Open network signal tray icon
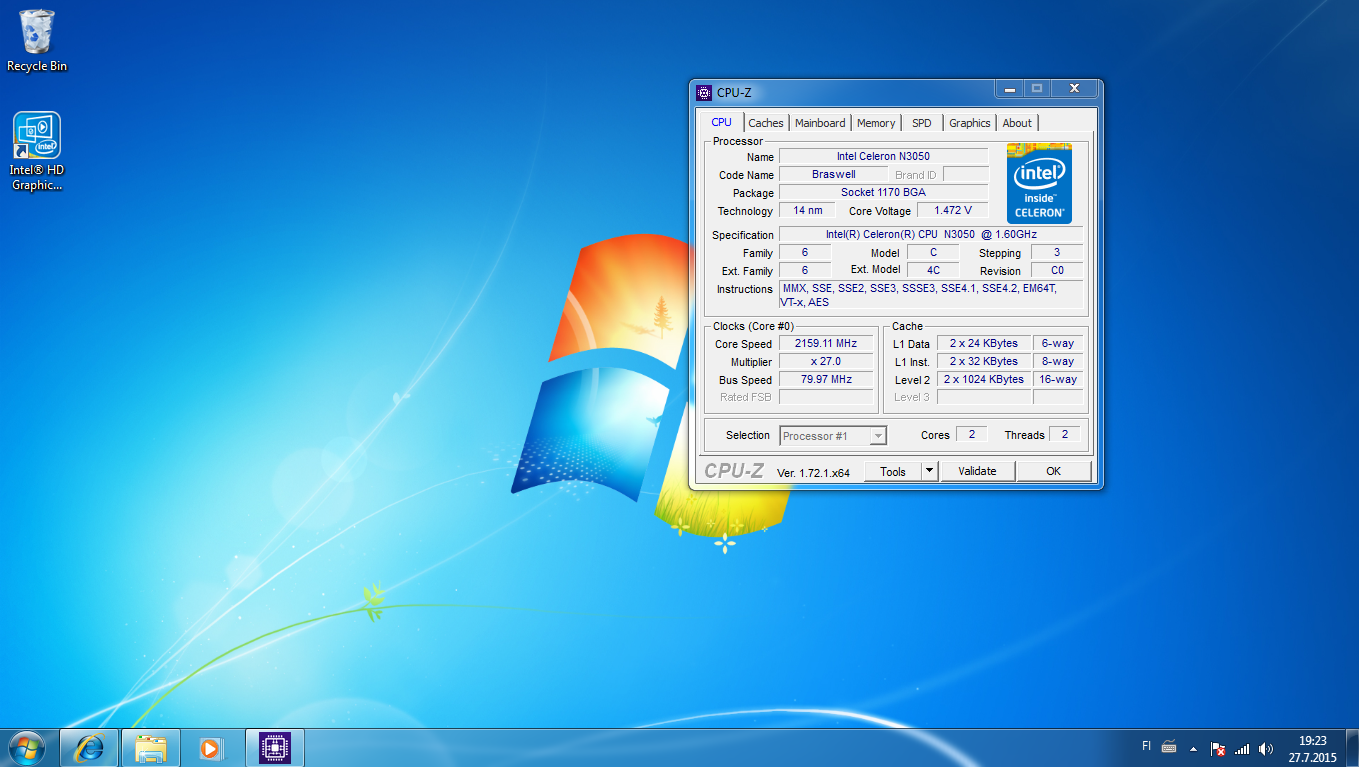 click(x=1242, y=748)
